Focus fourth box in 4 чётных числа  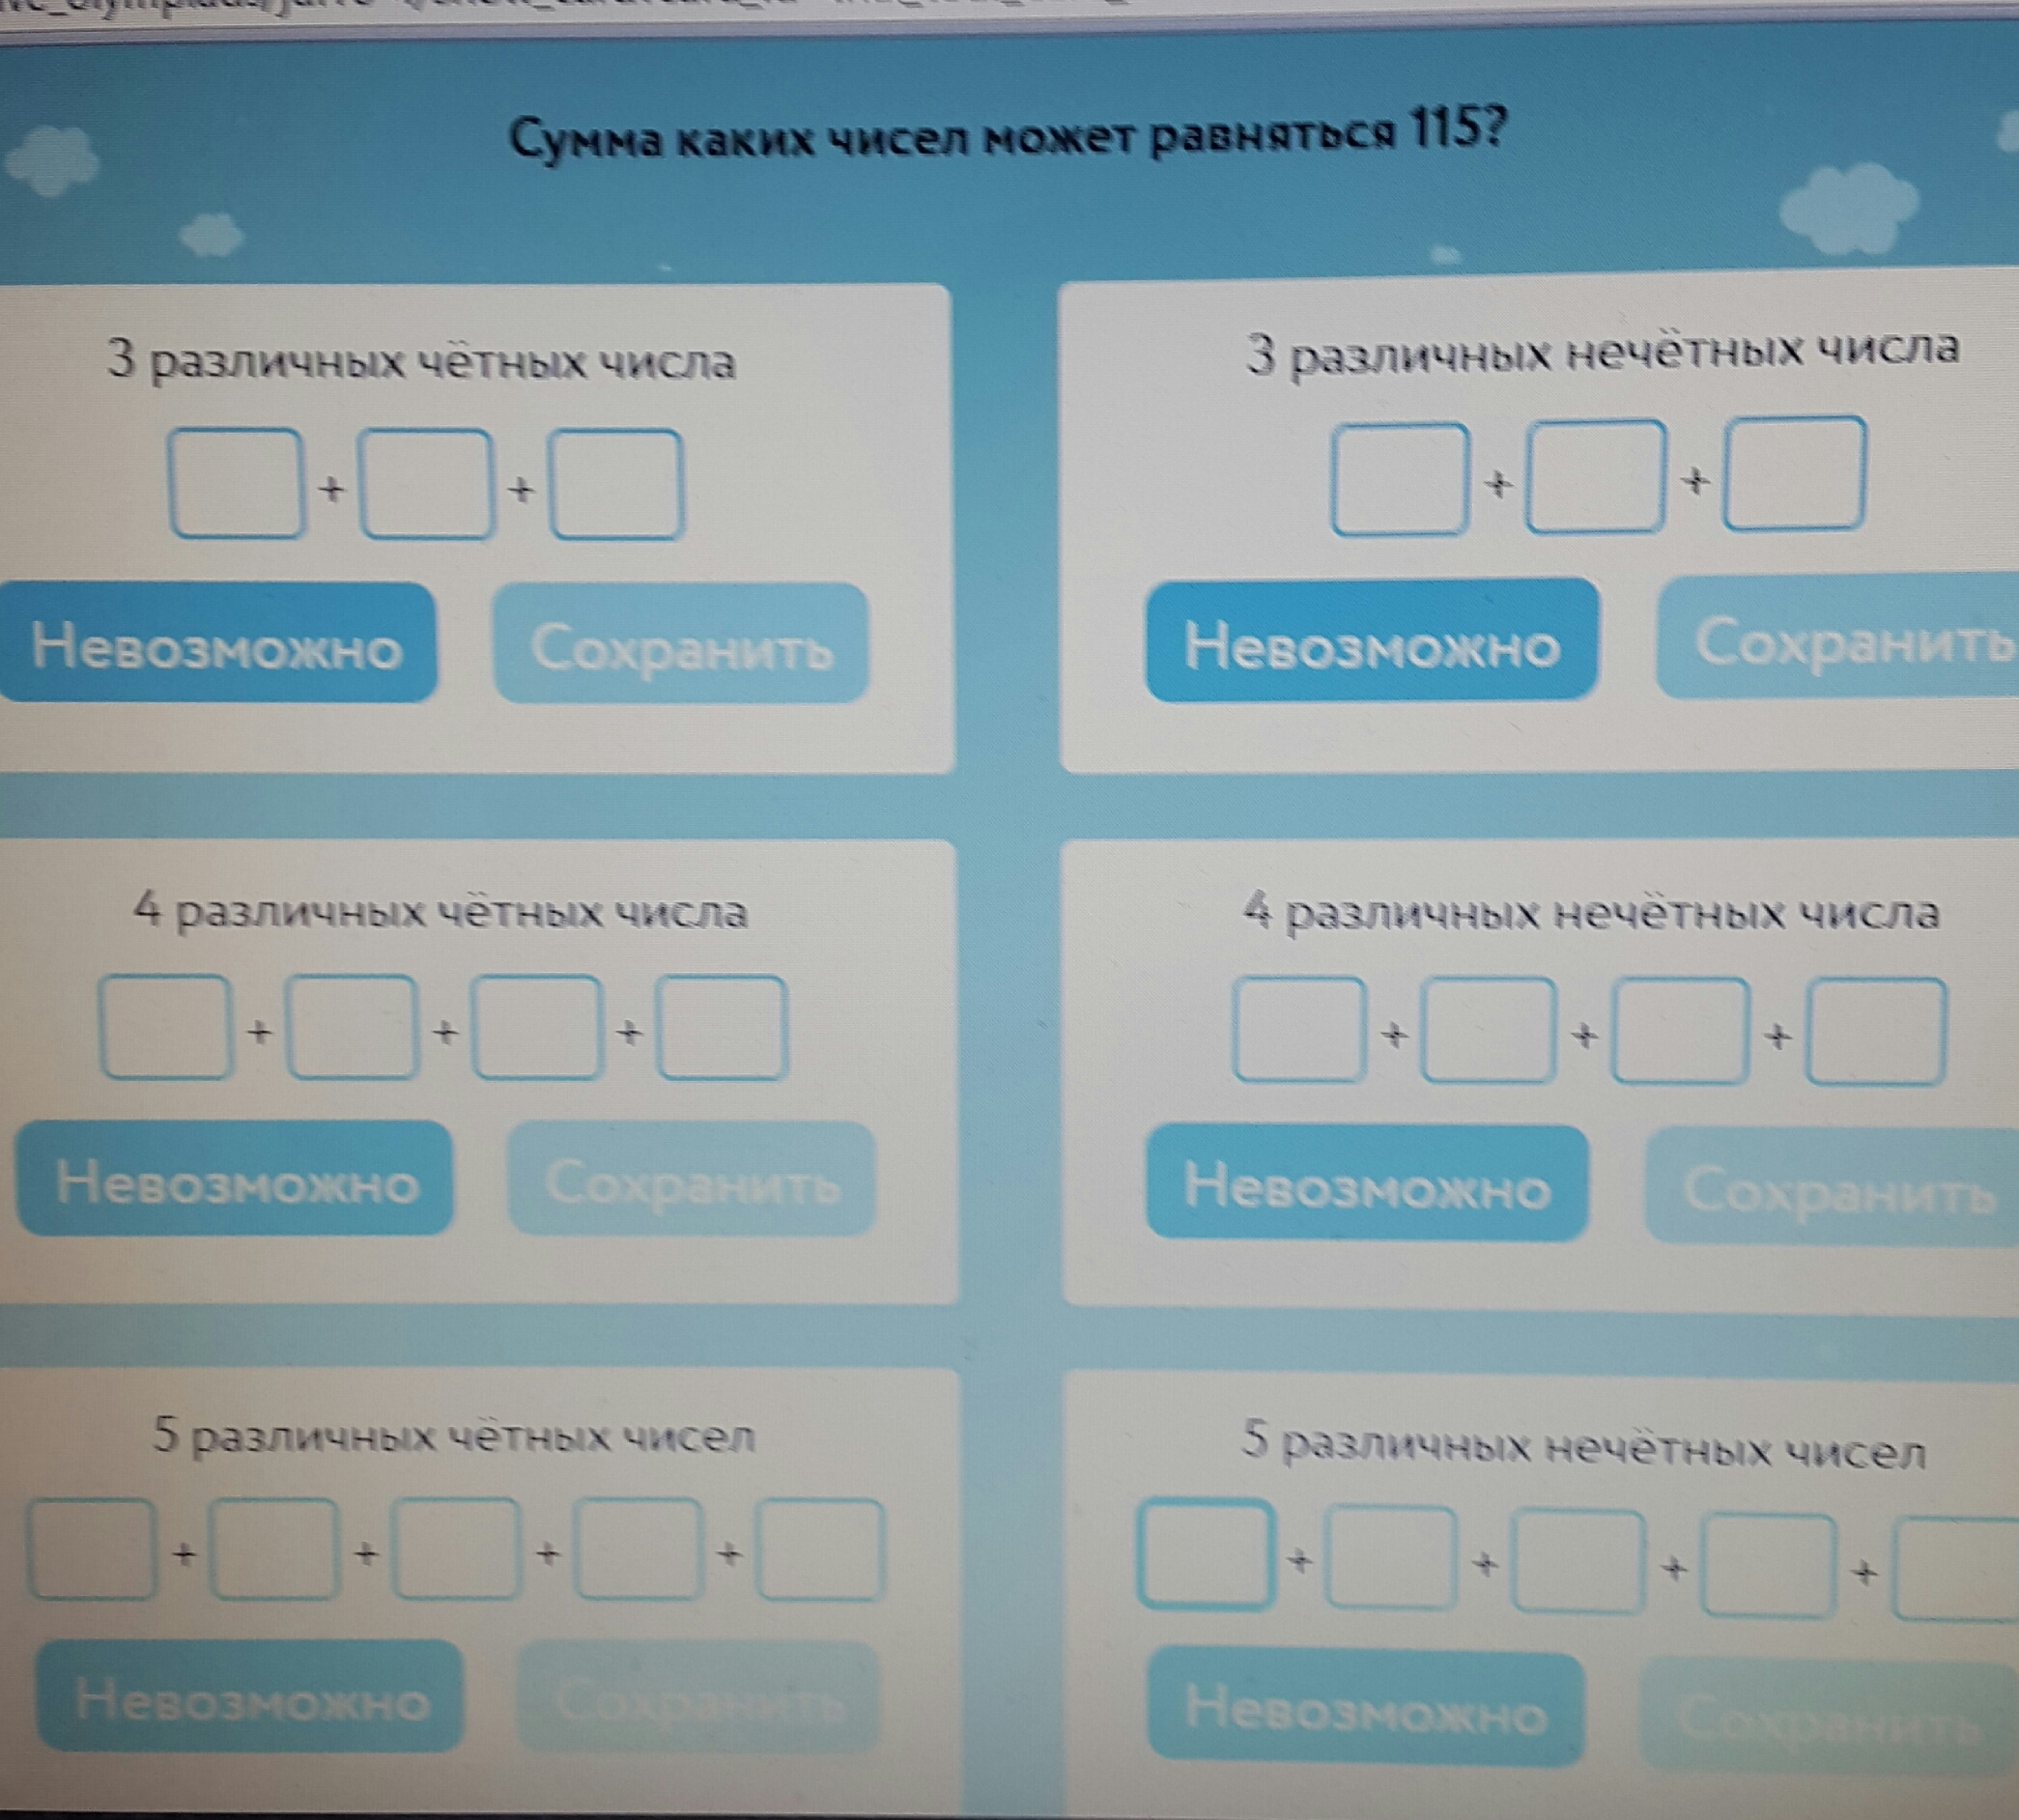click(721, 1029)
